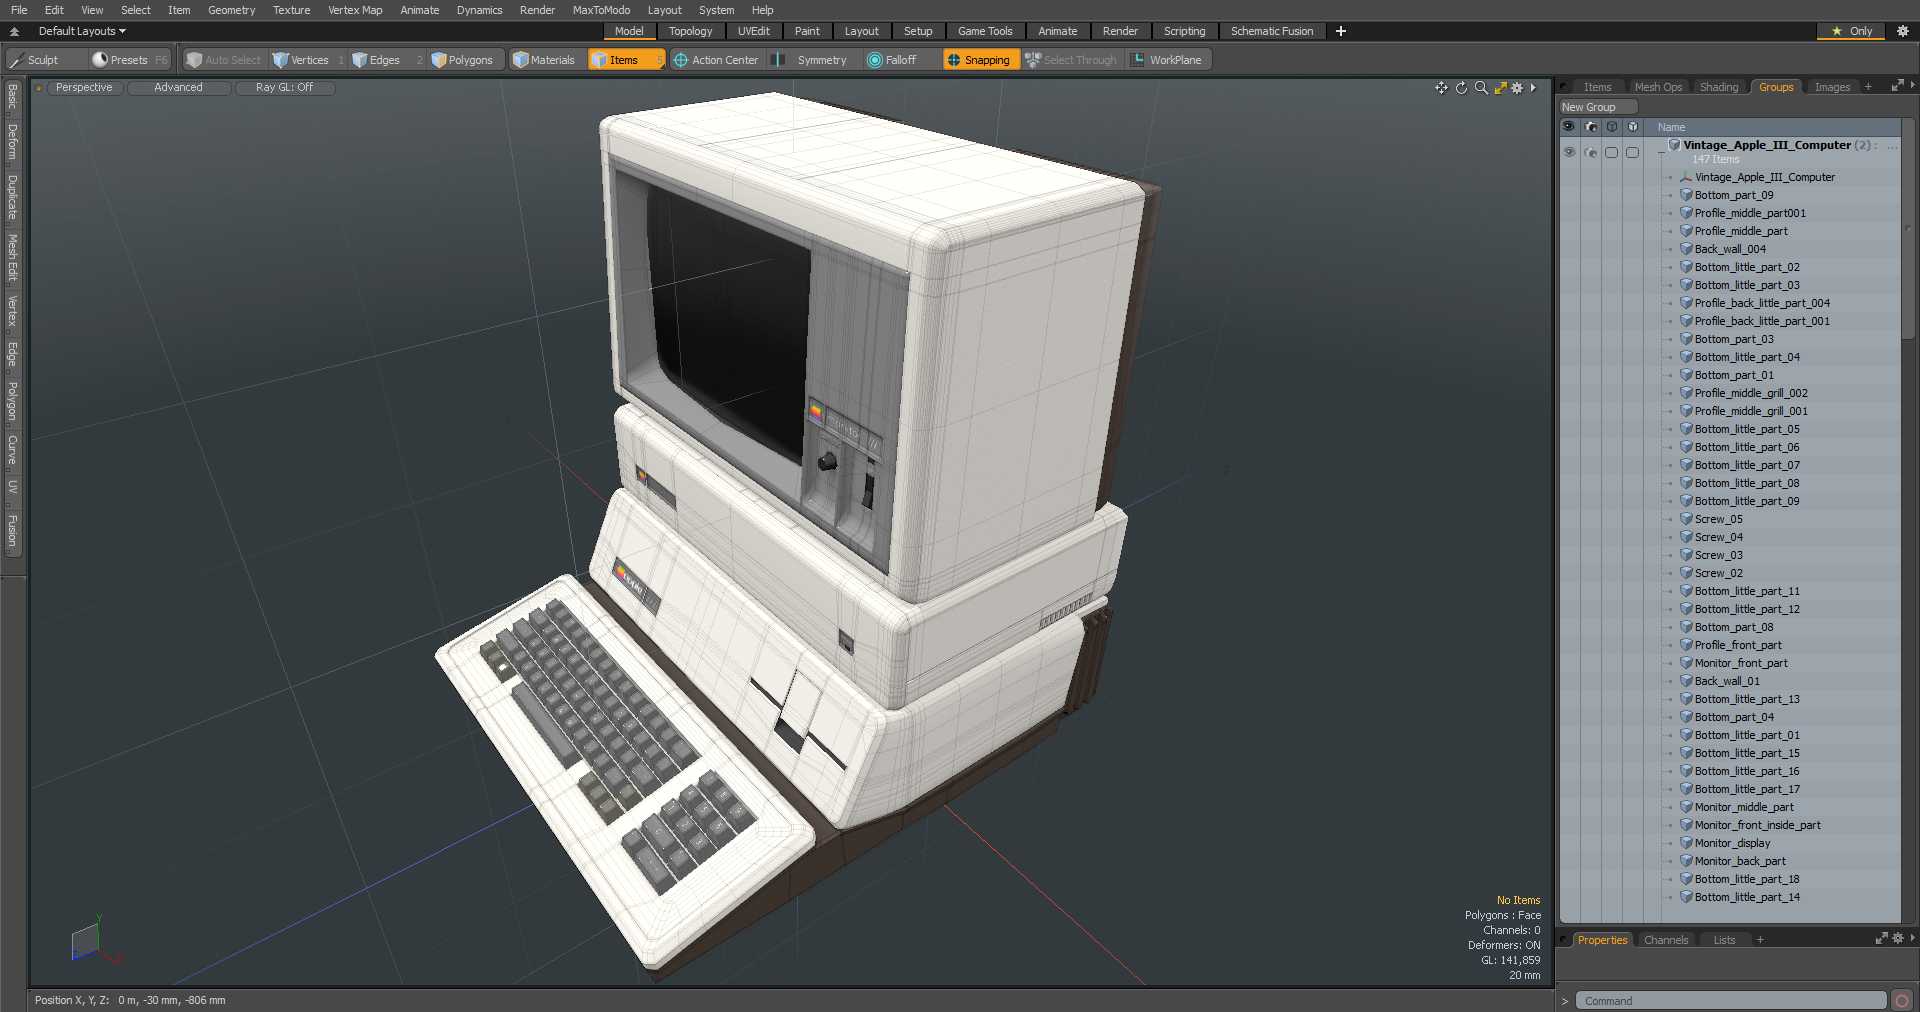Open the Properties panel gear settings

click(x=1898, y=939)
